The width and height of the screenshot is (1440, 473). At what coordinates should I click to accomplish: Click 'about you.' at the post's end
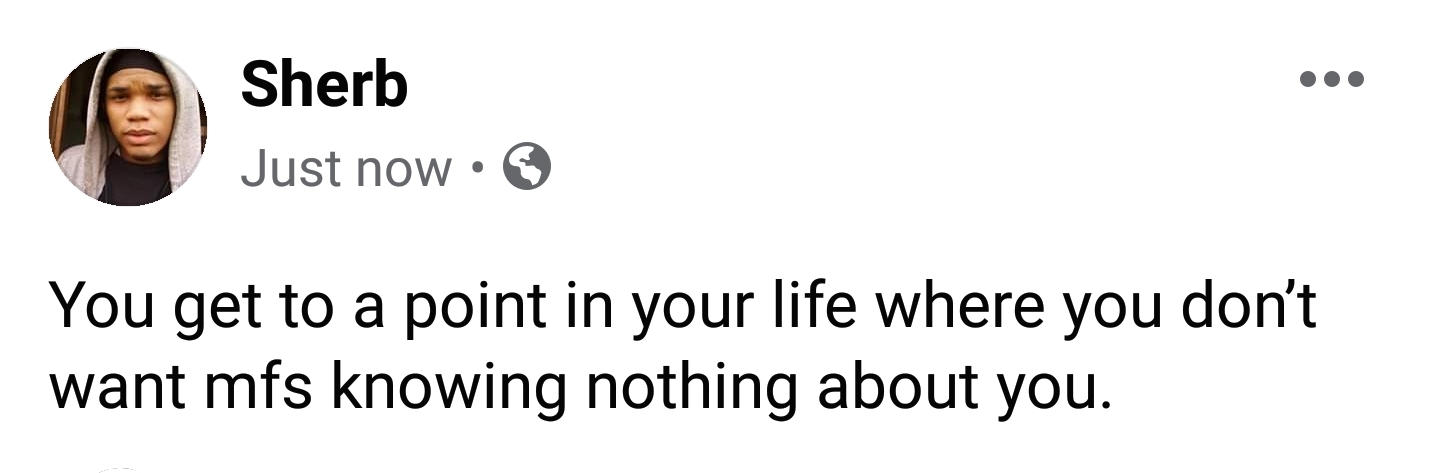[964, 387]
